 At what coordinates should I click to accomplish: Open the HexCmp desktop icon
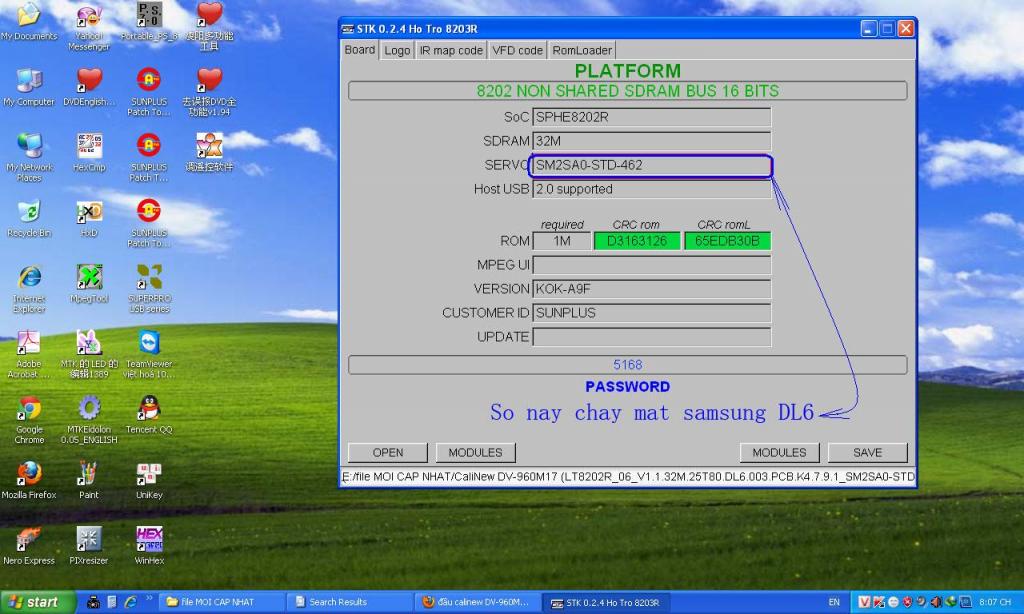pos(89,146)
